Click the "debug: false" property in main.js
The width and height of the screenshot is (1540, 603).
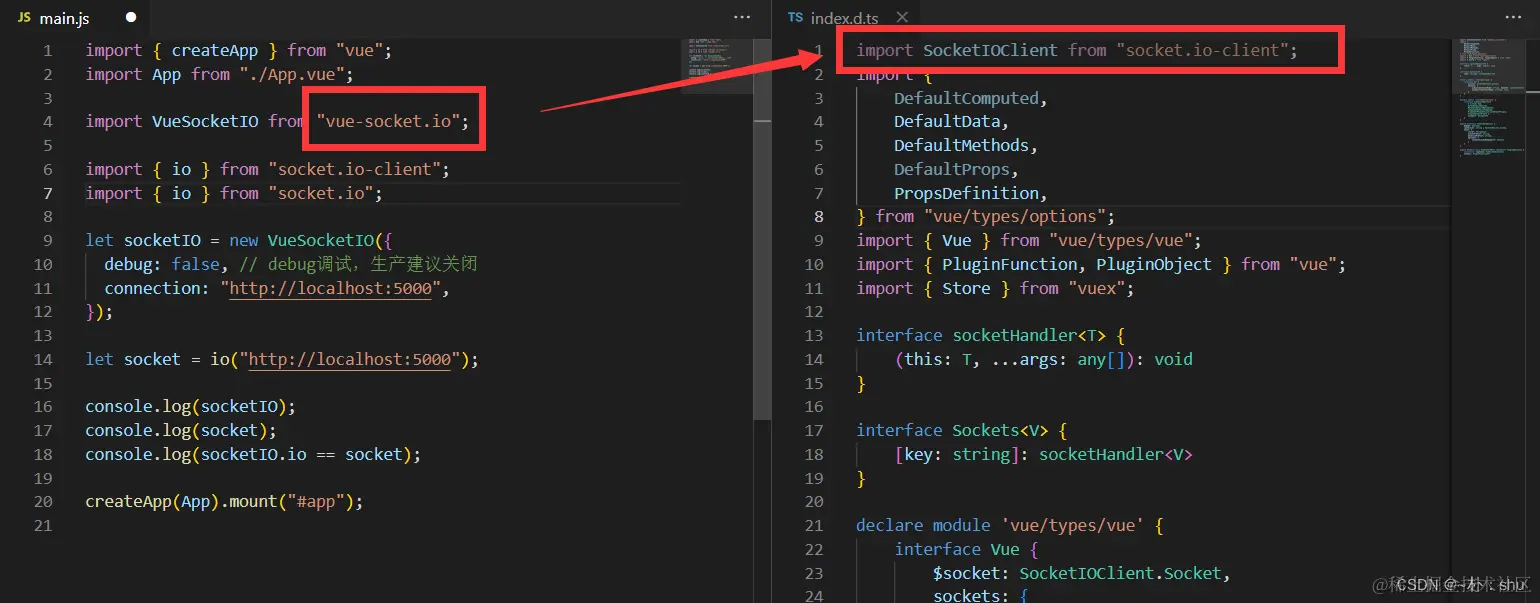[x=162, y=264]
